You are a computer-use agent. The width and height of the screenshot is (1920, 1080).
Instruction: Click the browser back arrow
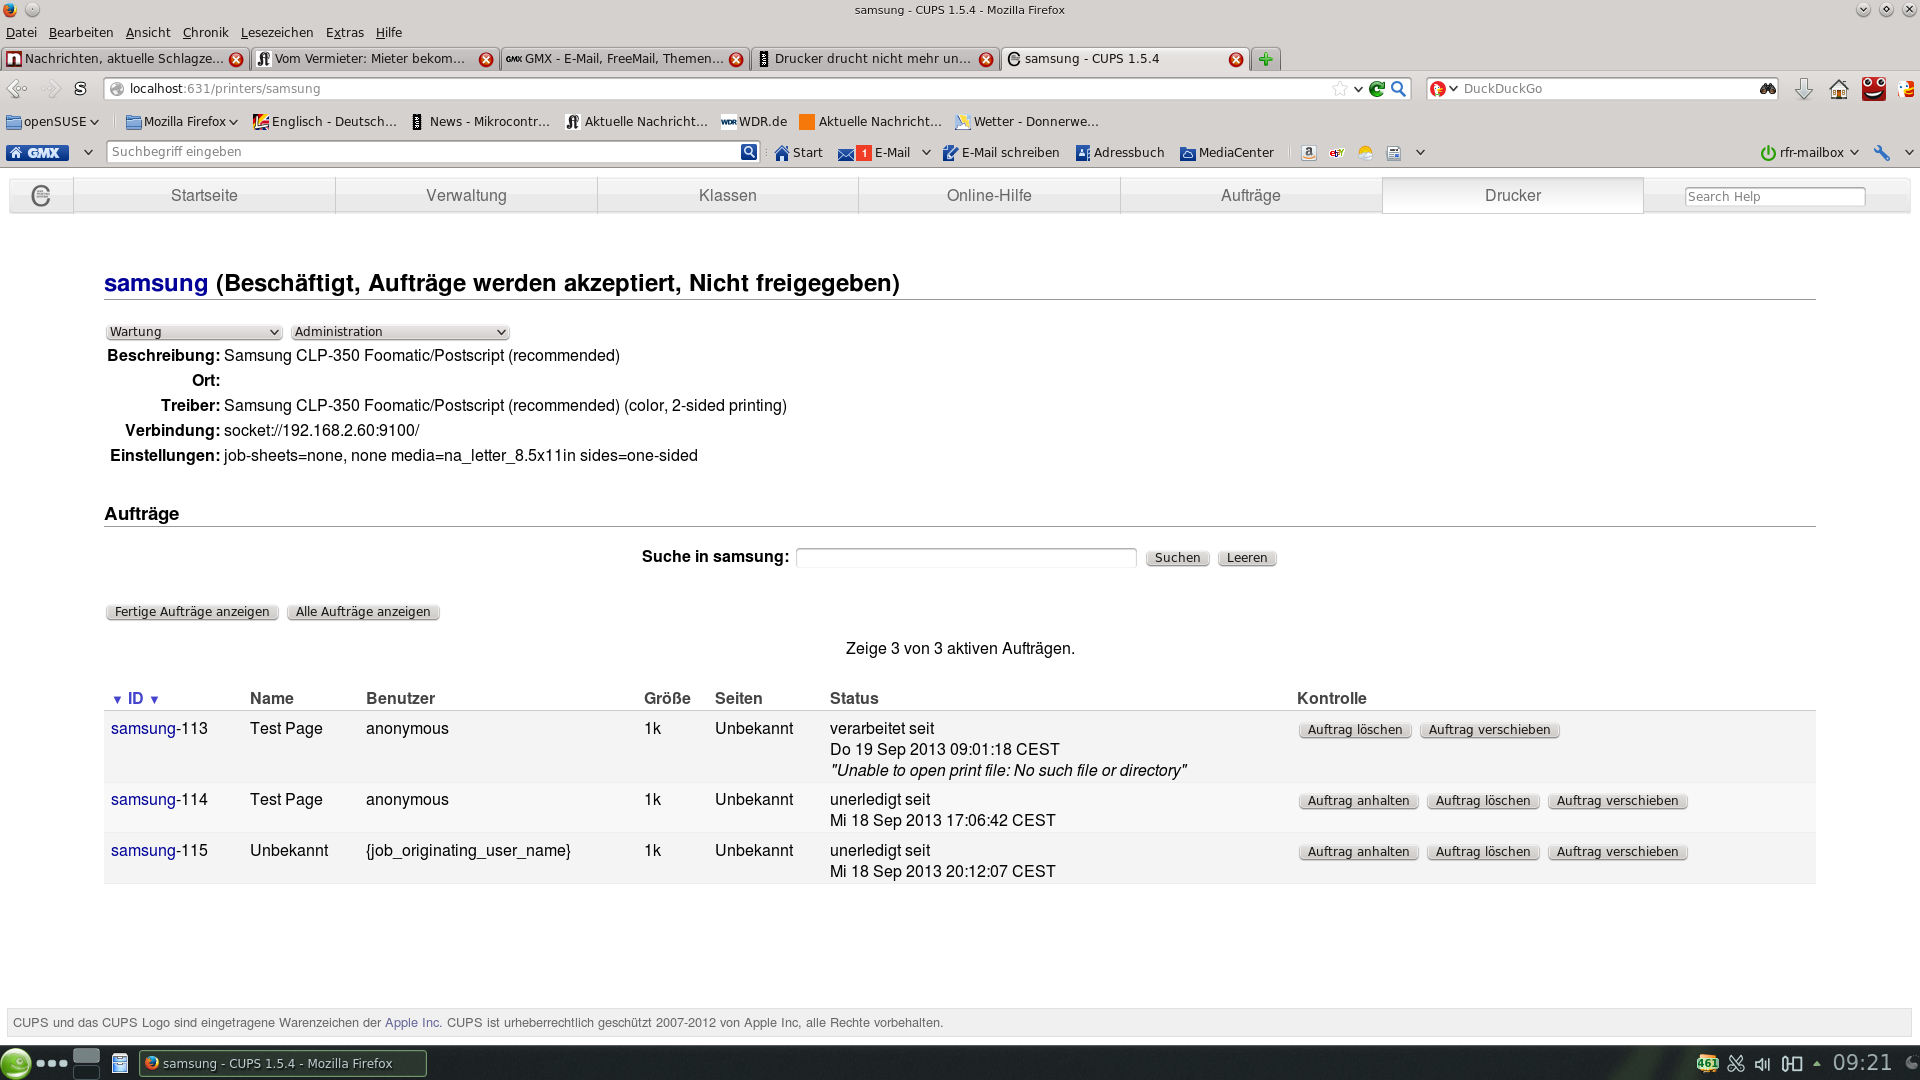coord(17,89)
